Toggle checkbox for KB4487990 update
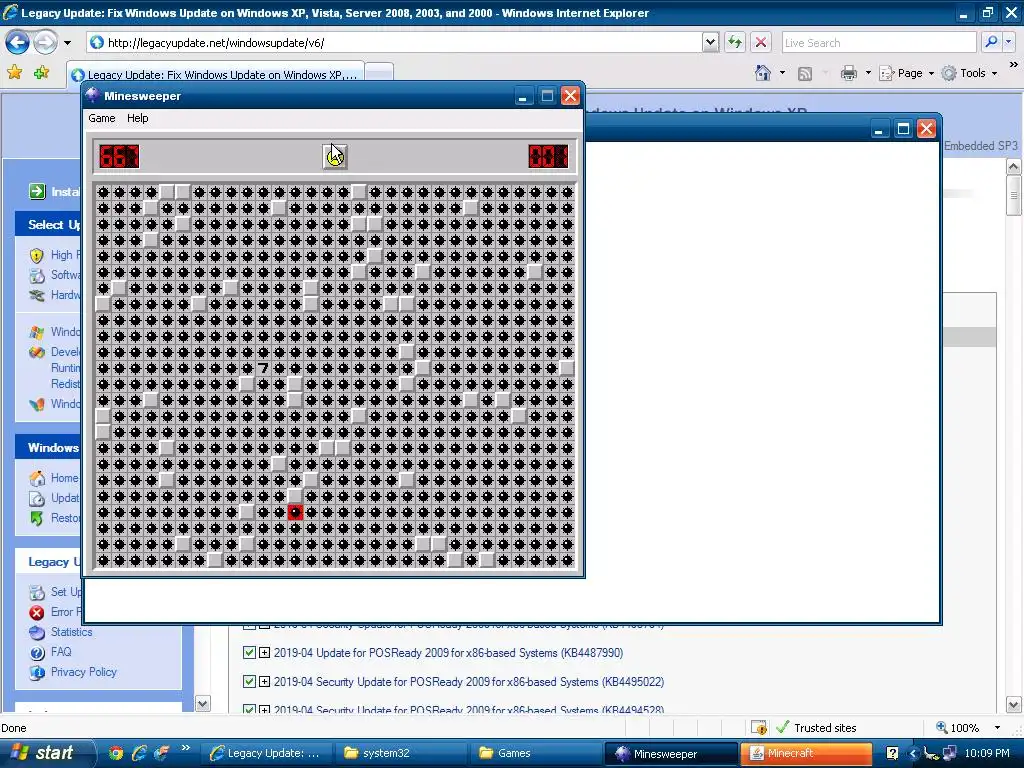 pyautogui.click(x=249, y=652)
